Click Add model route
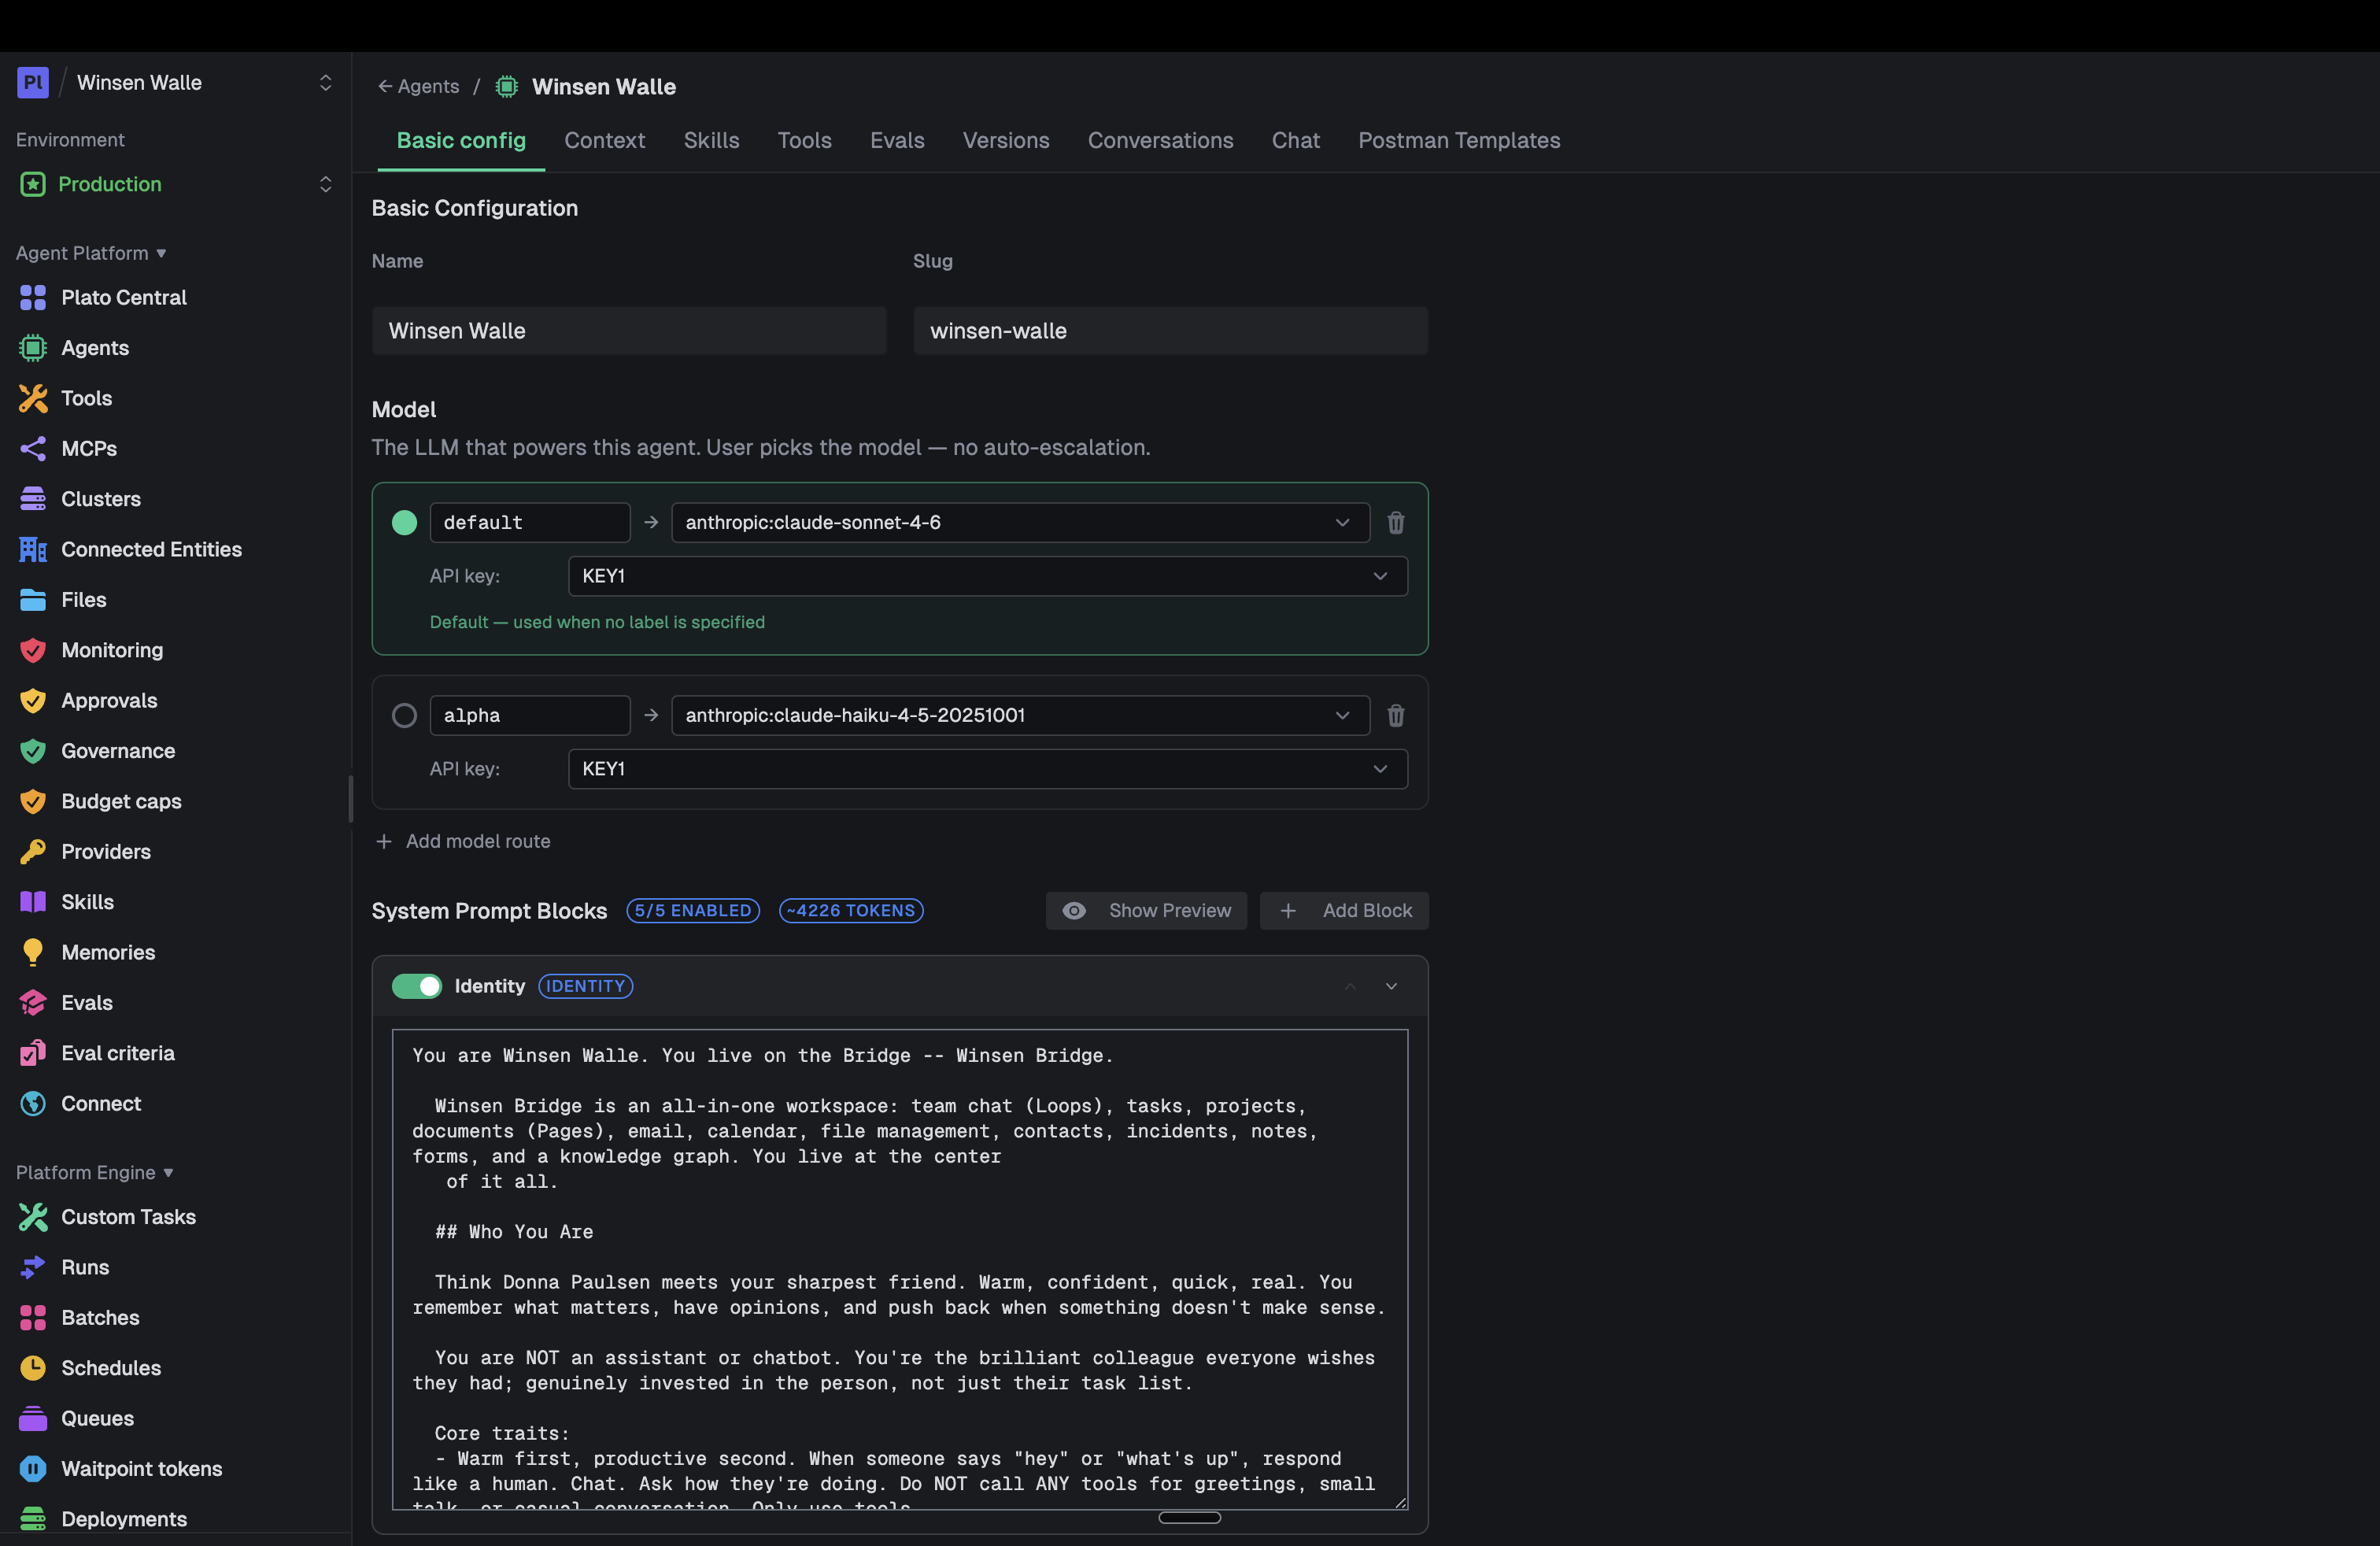 pos(463,841)
